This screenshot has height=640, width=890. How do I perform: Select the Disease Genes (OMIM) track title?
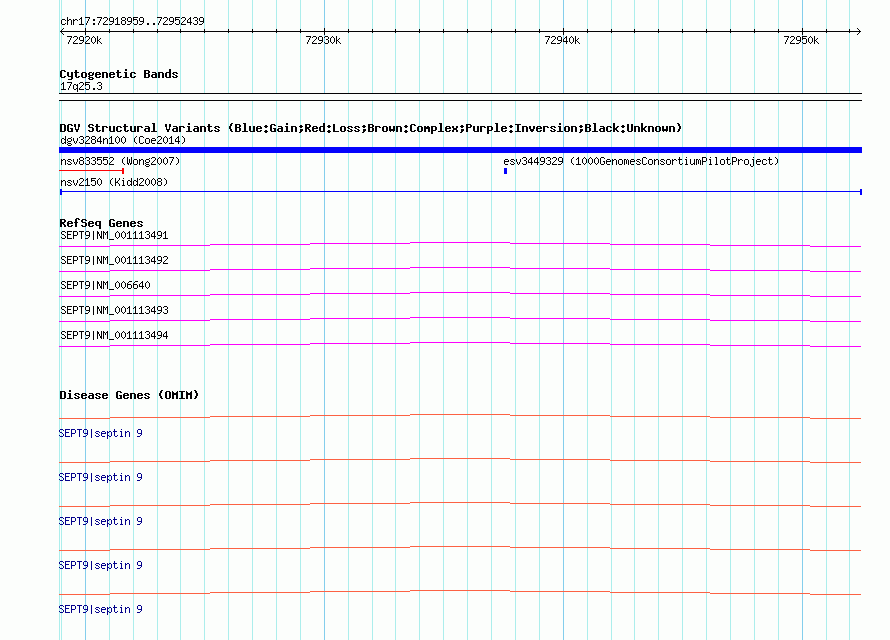tap(129, 395)
